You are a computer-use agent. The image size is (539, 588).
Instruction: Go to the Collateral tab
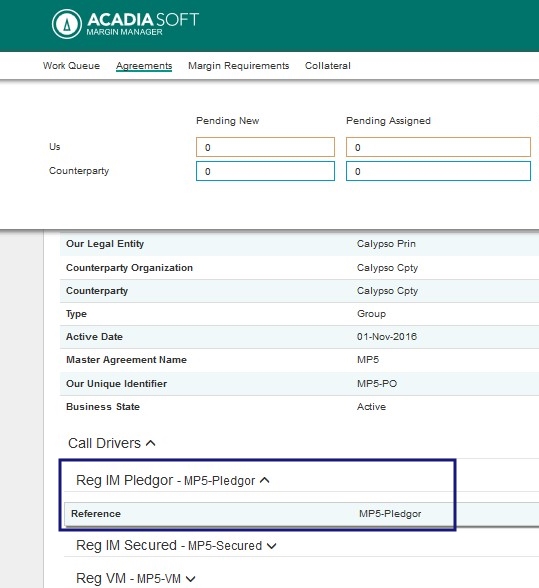(x=328, y=66)
